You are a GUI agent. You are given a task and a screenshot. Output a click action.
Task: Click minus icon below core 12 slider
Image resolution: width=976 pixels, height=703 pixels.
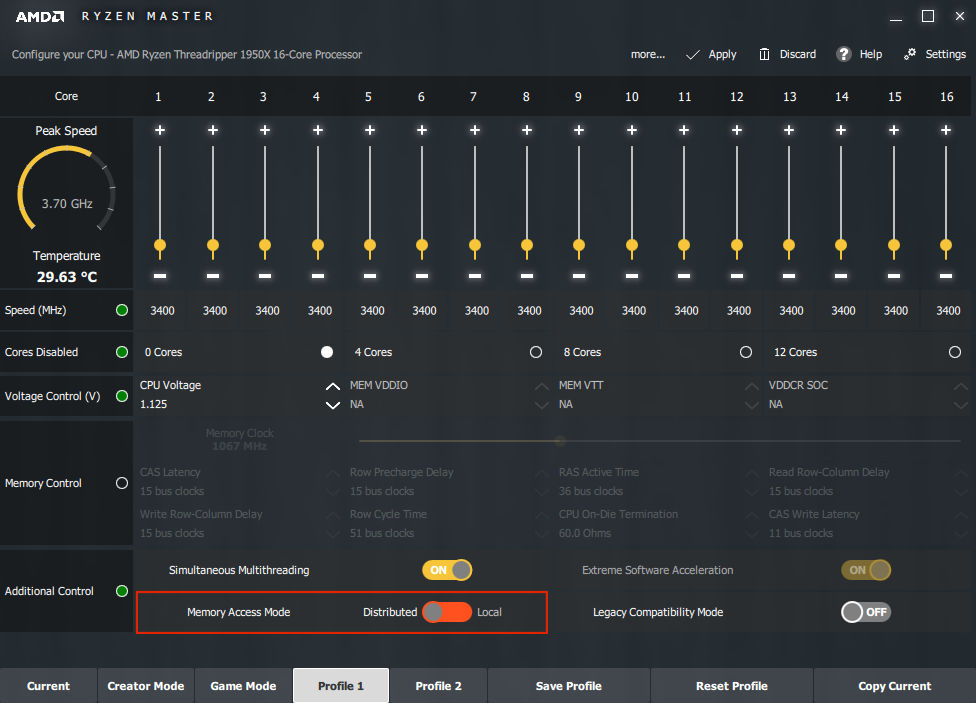737,275
